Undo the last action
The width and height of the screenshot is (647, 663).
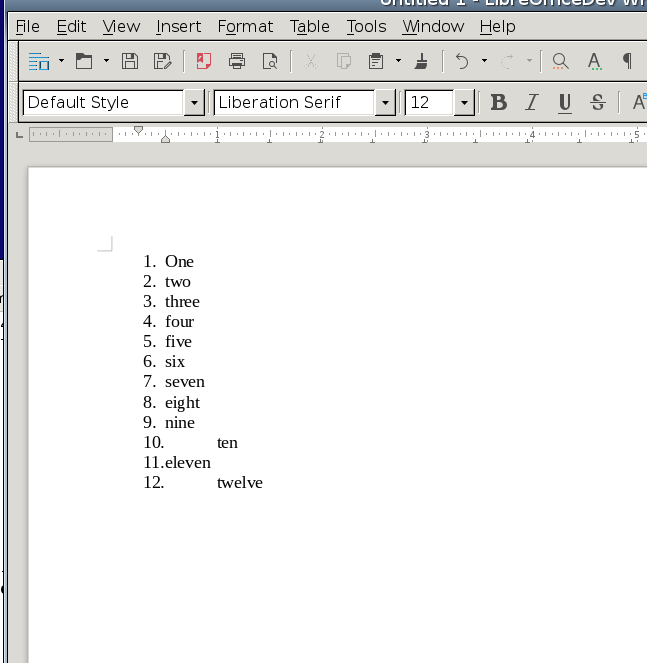(462, 61)
